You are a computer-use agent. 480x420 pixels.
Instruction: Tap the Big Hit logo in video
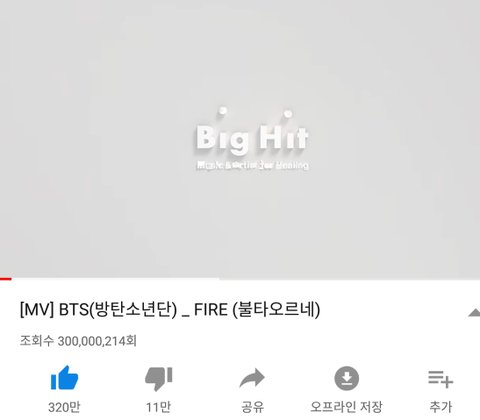pyautogui.click(x=252, y=138)
